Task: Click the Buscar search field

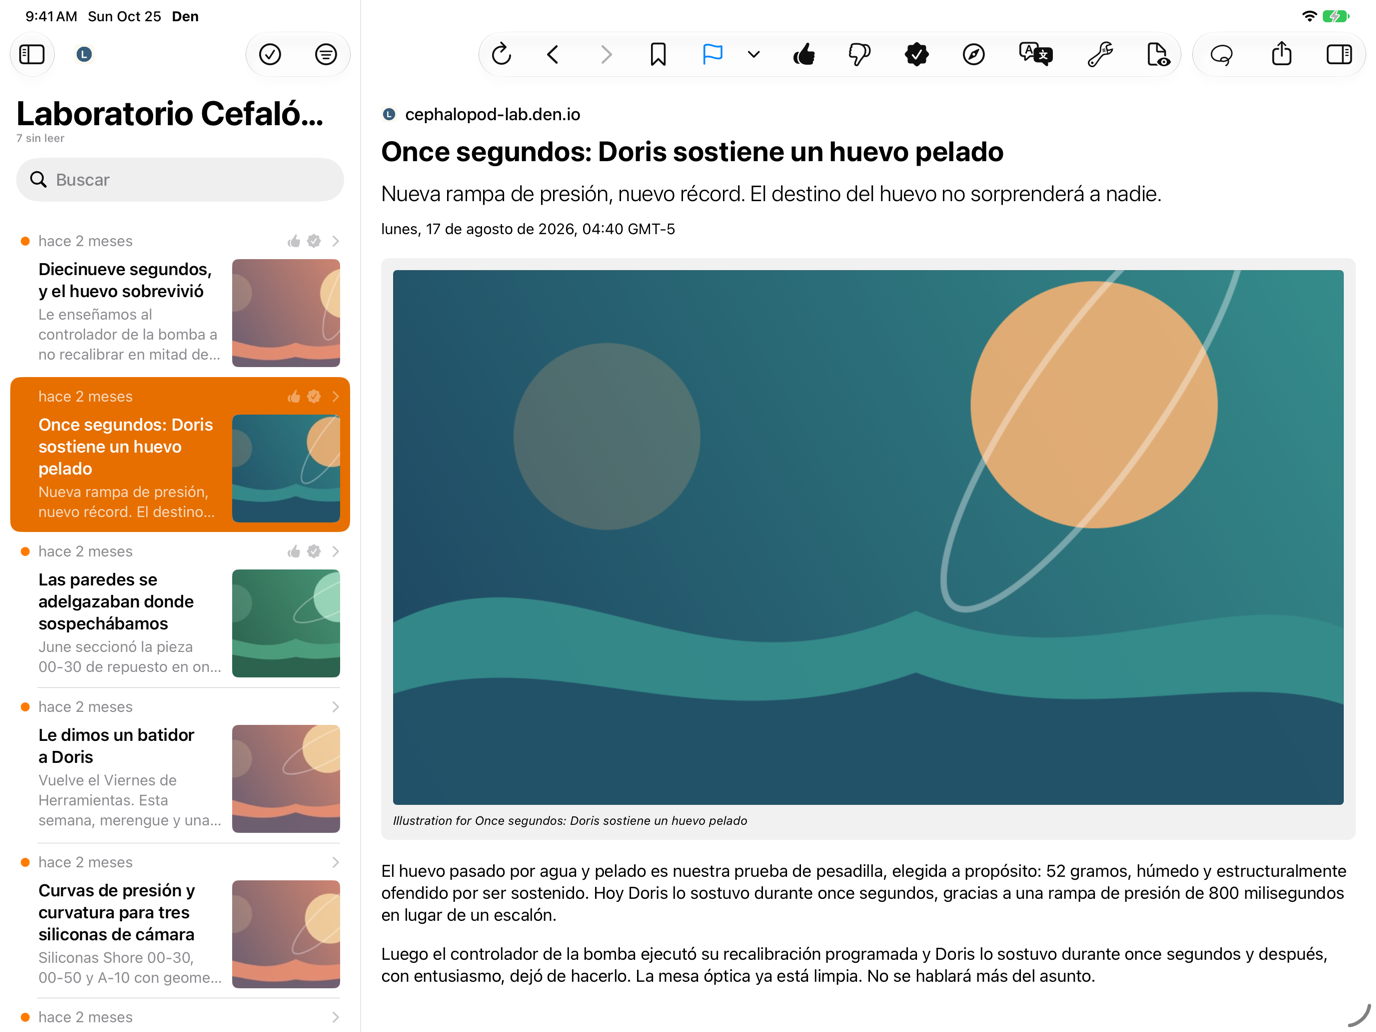Action: (180, 180)
